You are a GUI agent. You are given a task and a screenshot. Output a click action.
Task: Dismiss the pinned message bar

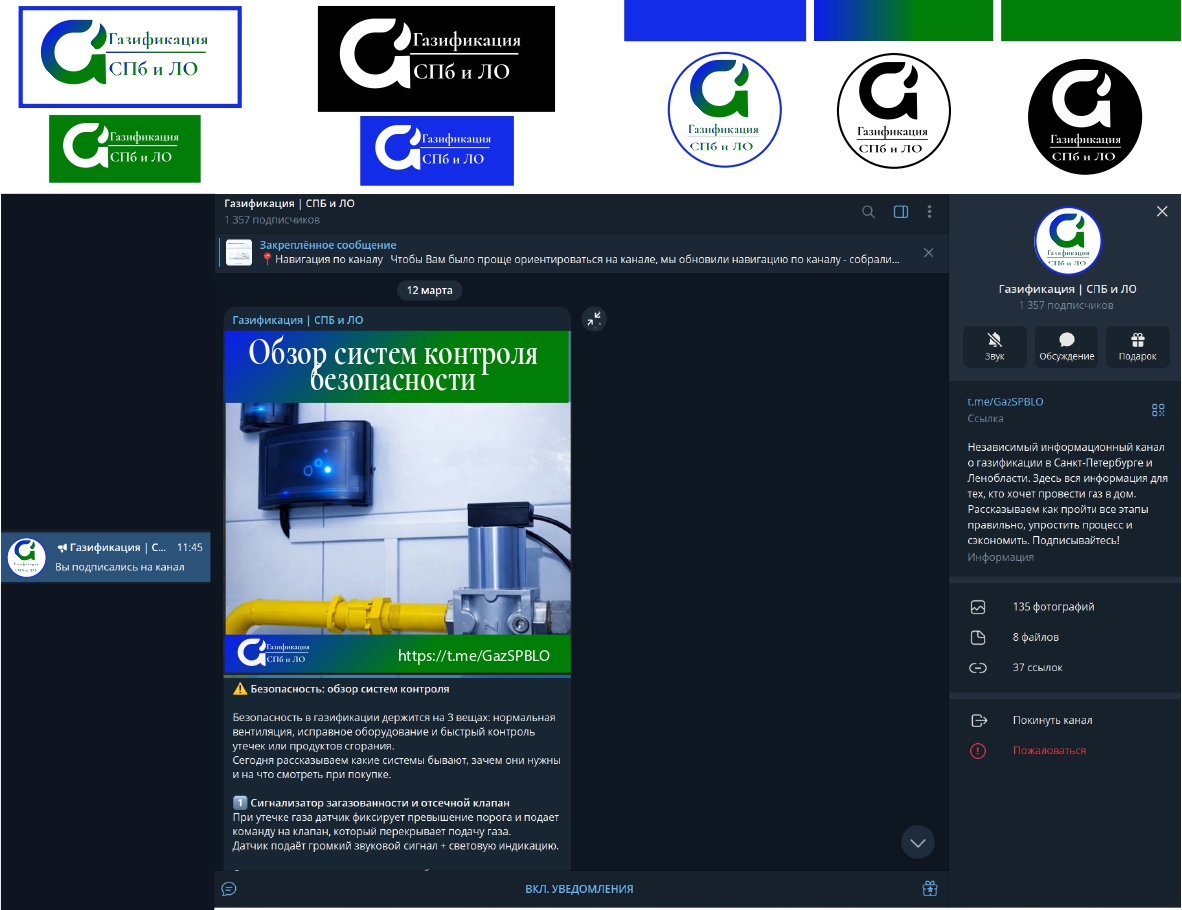coord(929,253)
